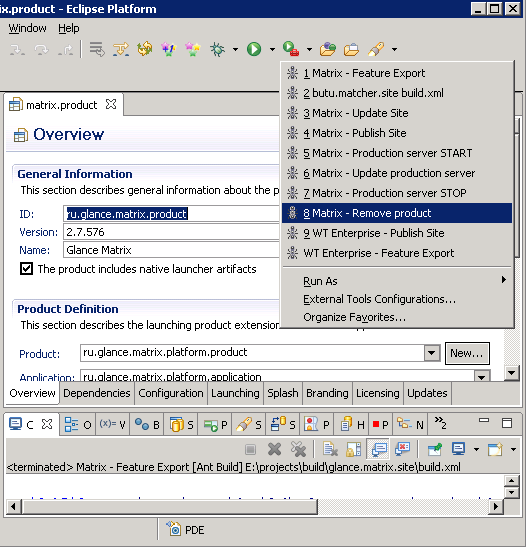The width and height of the screenshot is (526, 547).
Task: Choose '7 Matrix - Production server STOP'
Action: tap(397, 193)
